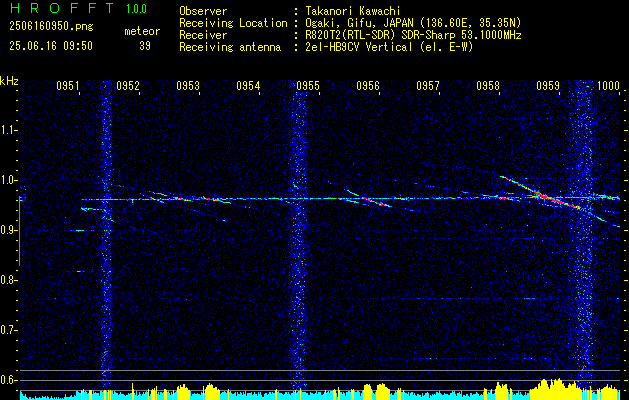The width and height of the screenshot is (629, 400).
Task: Click the bright red meteor echo after 0958
Action: [540, 192]
